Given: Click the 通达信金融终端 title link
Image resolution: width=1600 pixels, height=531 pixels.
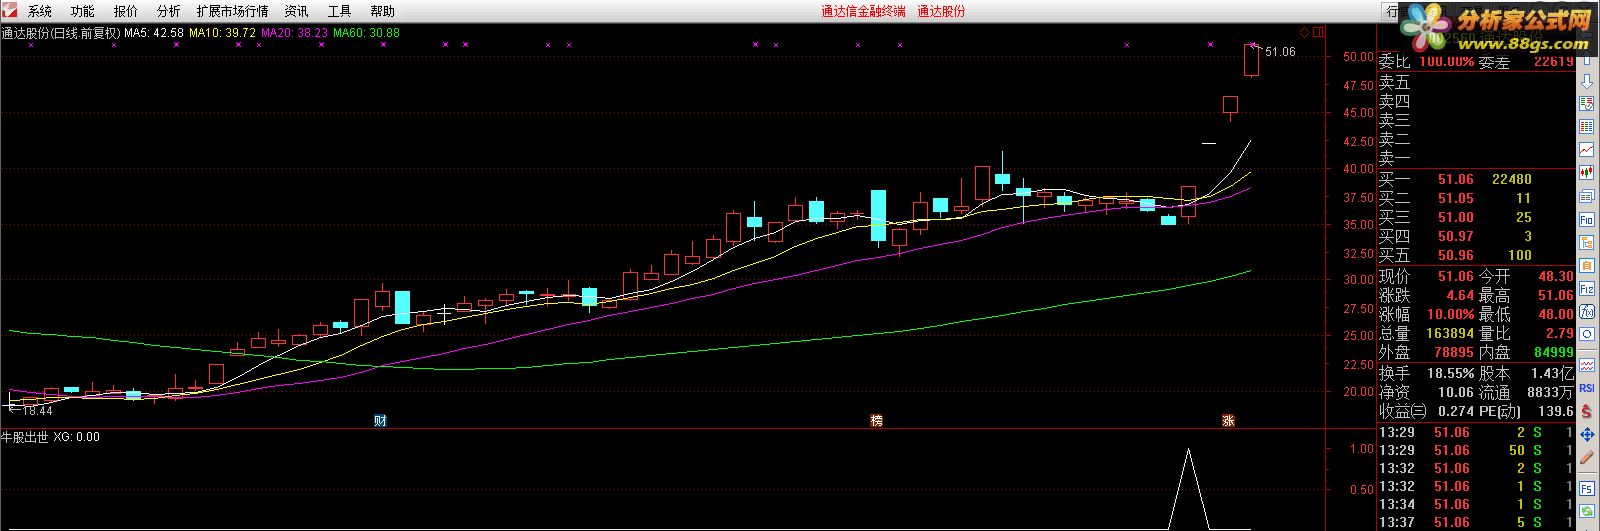Looking at the screenshot, I should coord(863,11).
